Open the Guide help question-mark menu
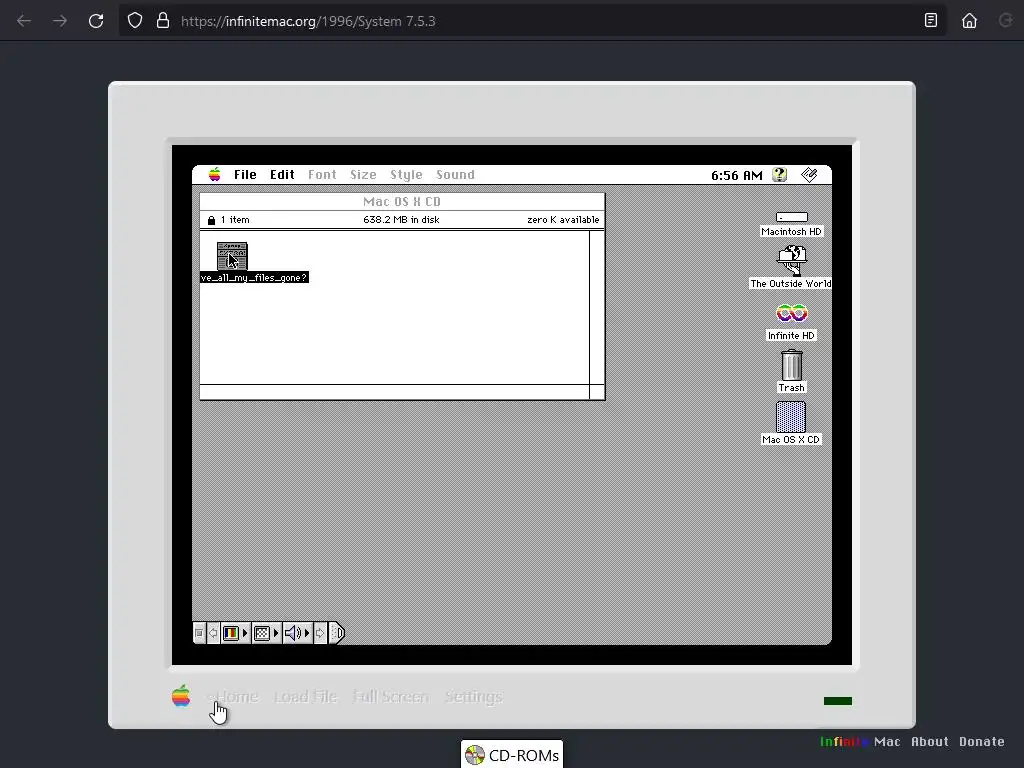Image resolution: width=1024 pixels, height=768 pixels. 780,174
